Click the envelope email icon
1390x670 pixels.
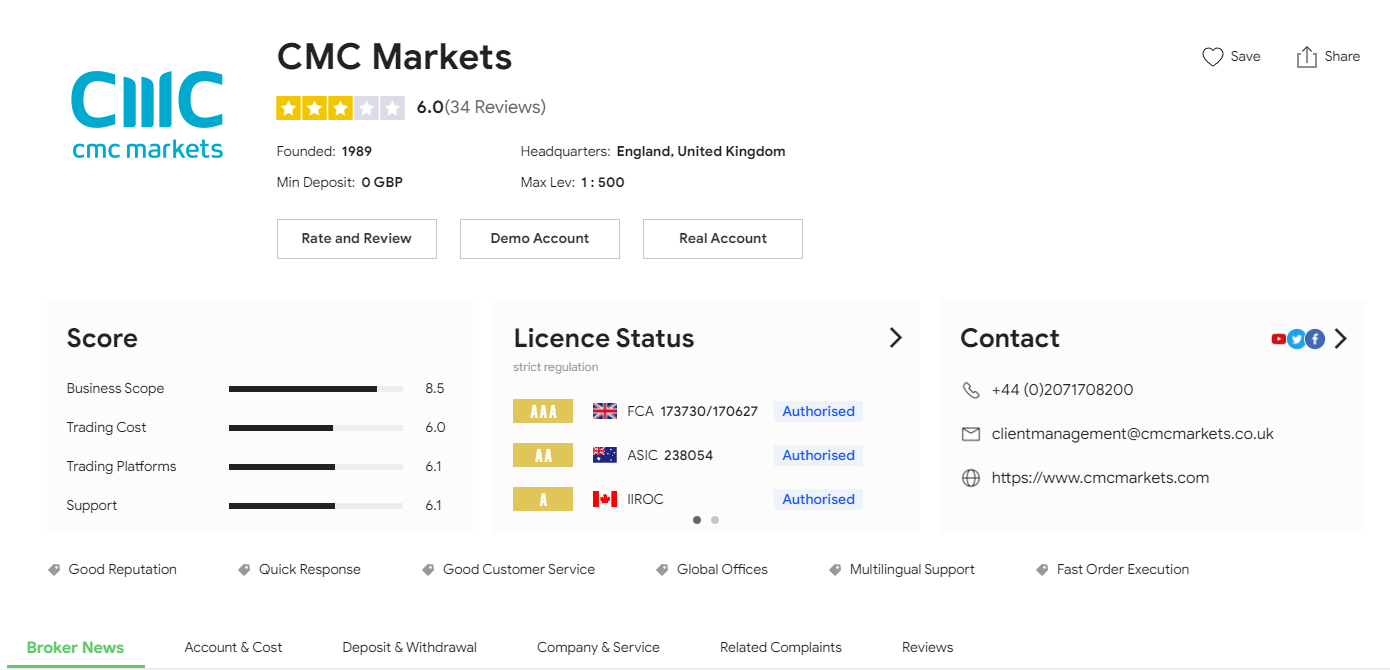[x=970, y=434]
